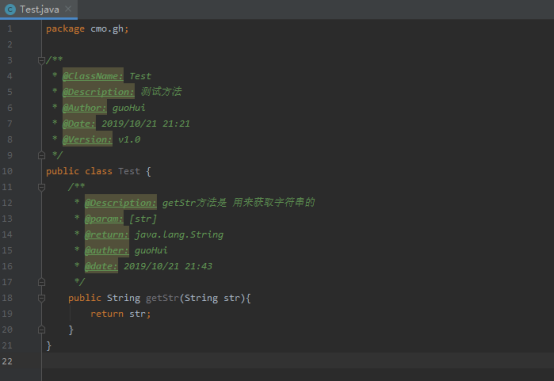Click the author name guoHui on line 6

(x=129, y=108)
